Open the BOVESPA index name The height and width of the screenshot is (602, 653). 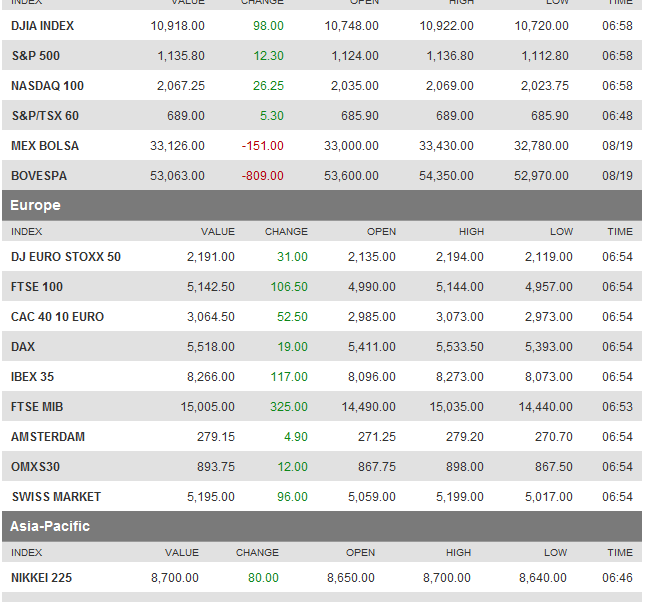pyautogui.click(x=39, y=176)
